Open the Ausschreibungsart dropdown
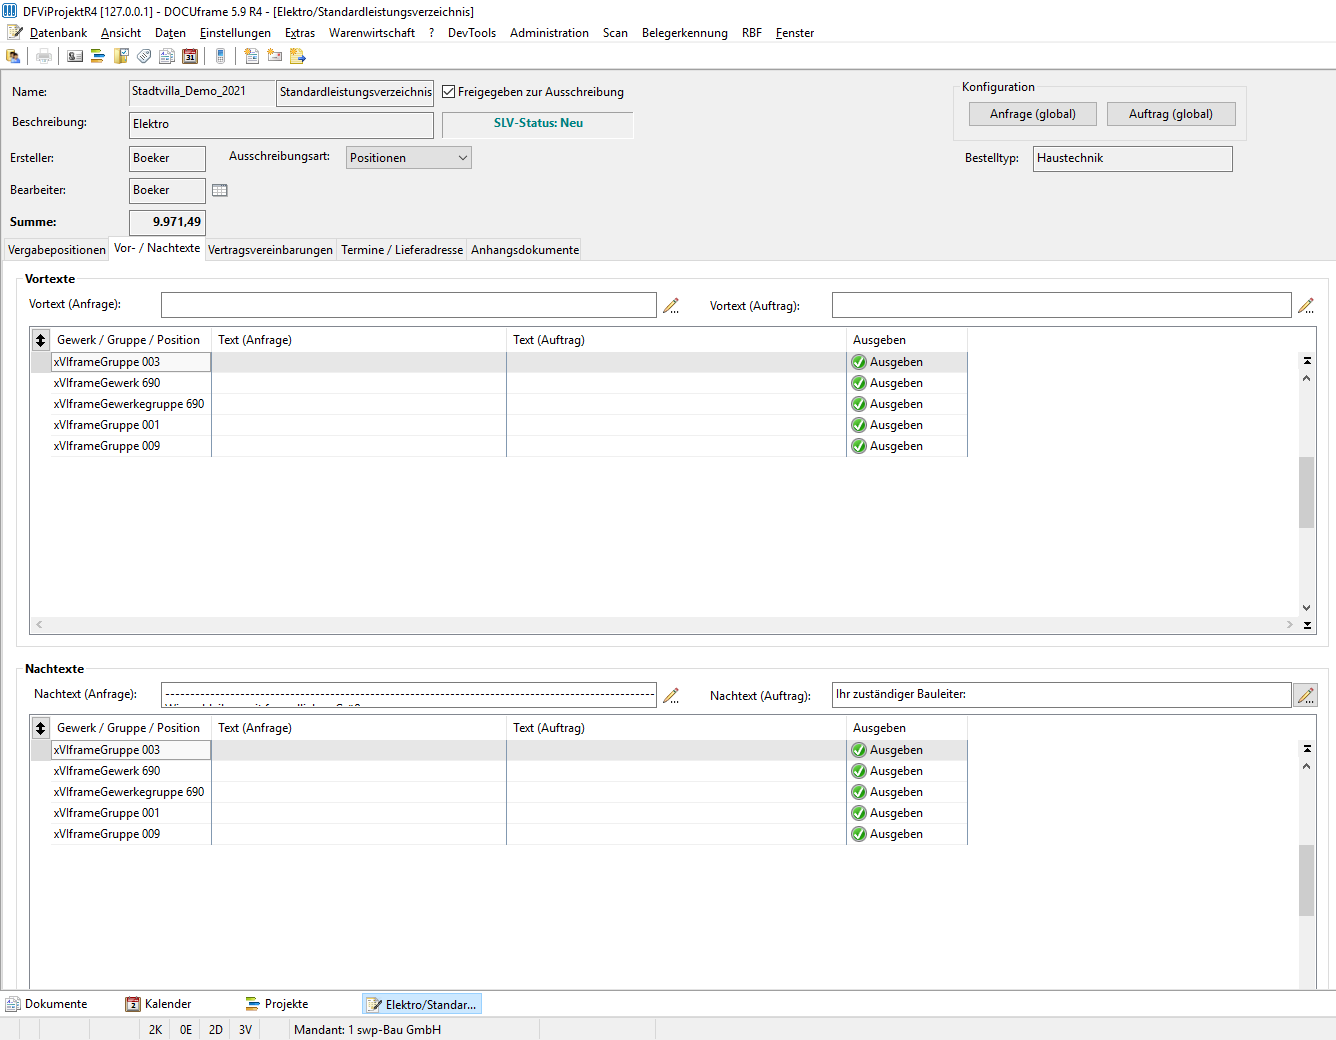 pyautogui.click(x=409, y=158)
